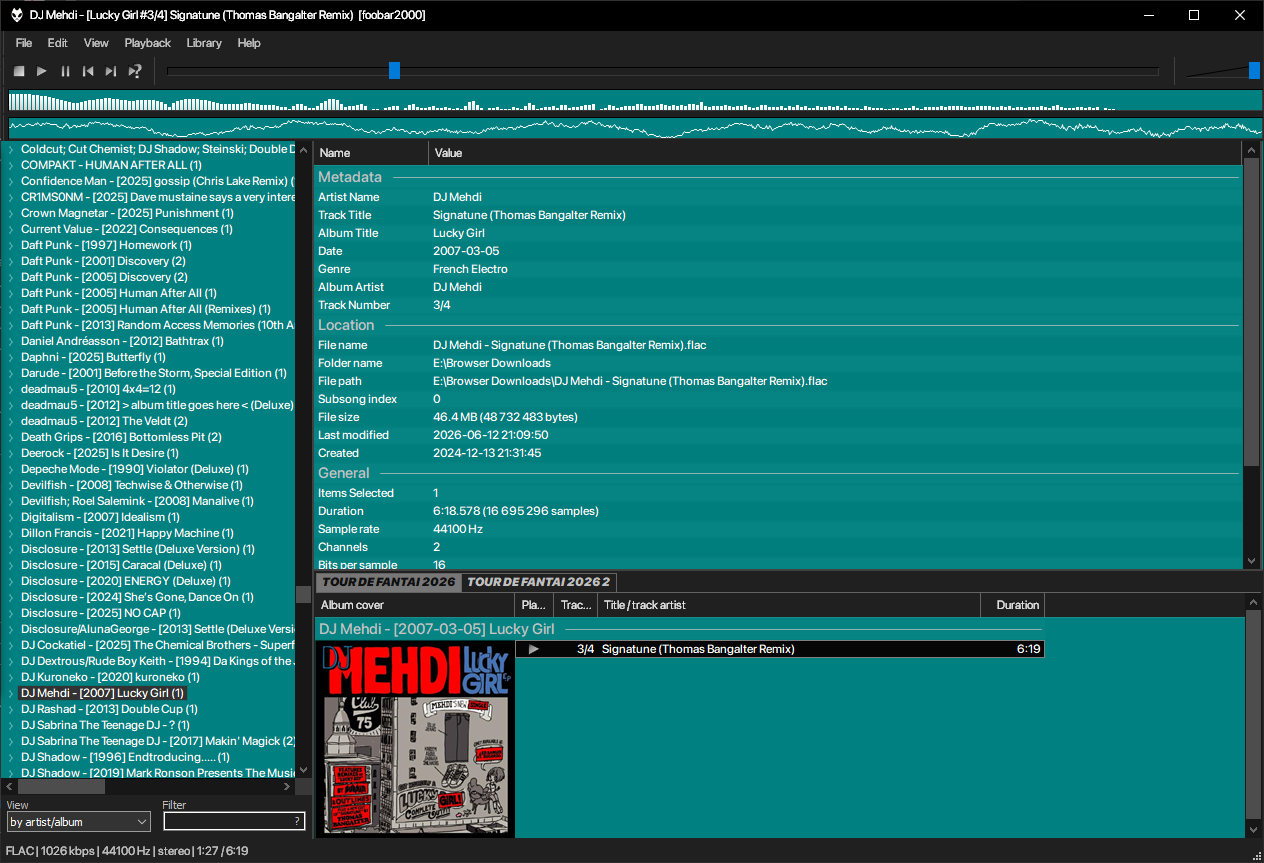Viewport: 1264px width, 863px height.
Task: Click the Title / track artist column header
Action: (789, 605)
